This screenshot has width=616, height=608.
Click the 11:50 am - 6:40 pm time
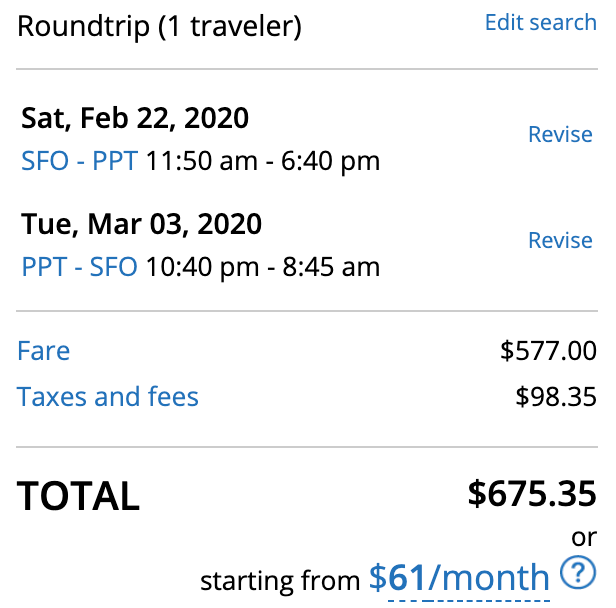[263, 161]
